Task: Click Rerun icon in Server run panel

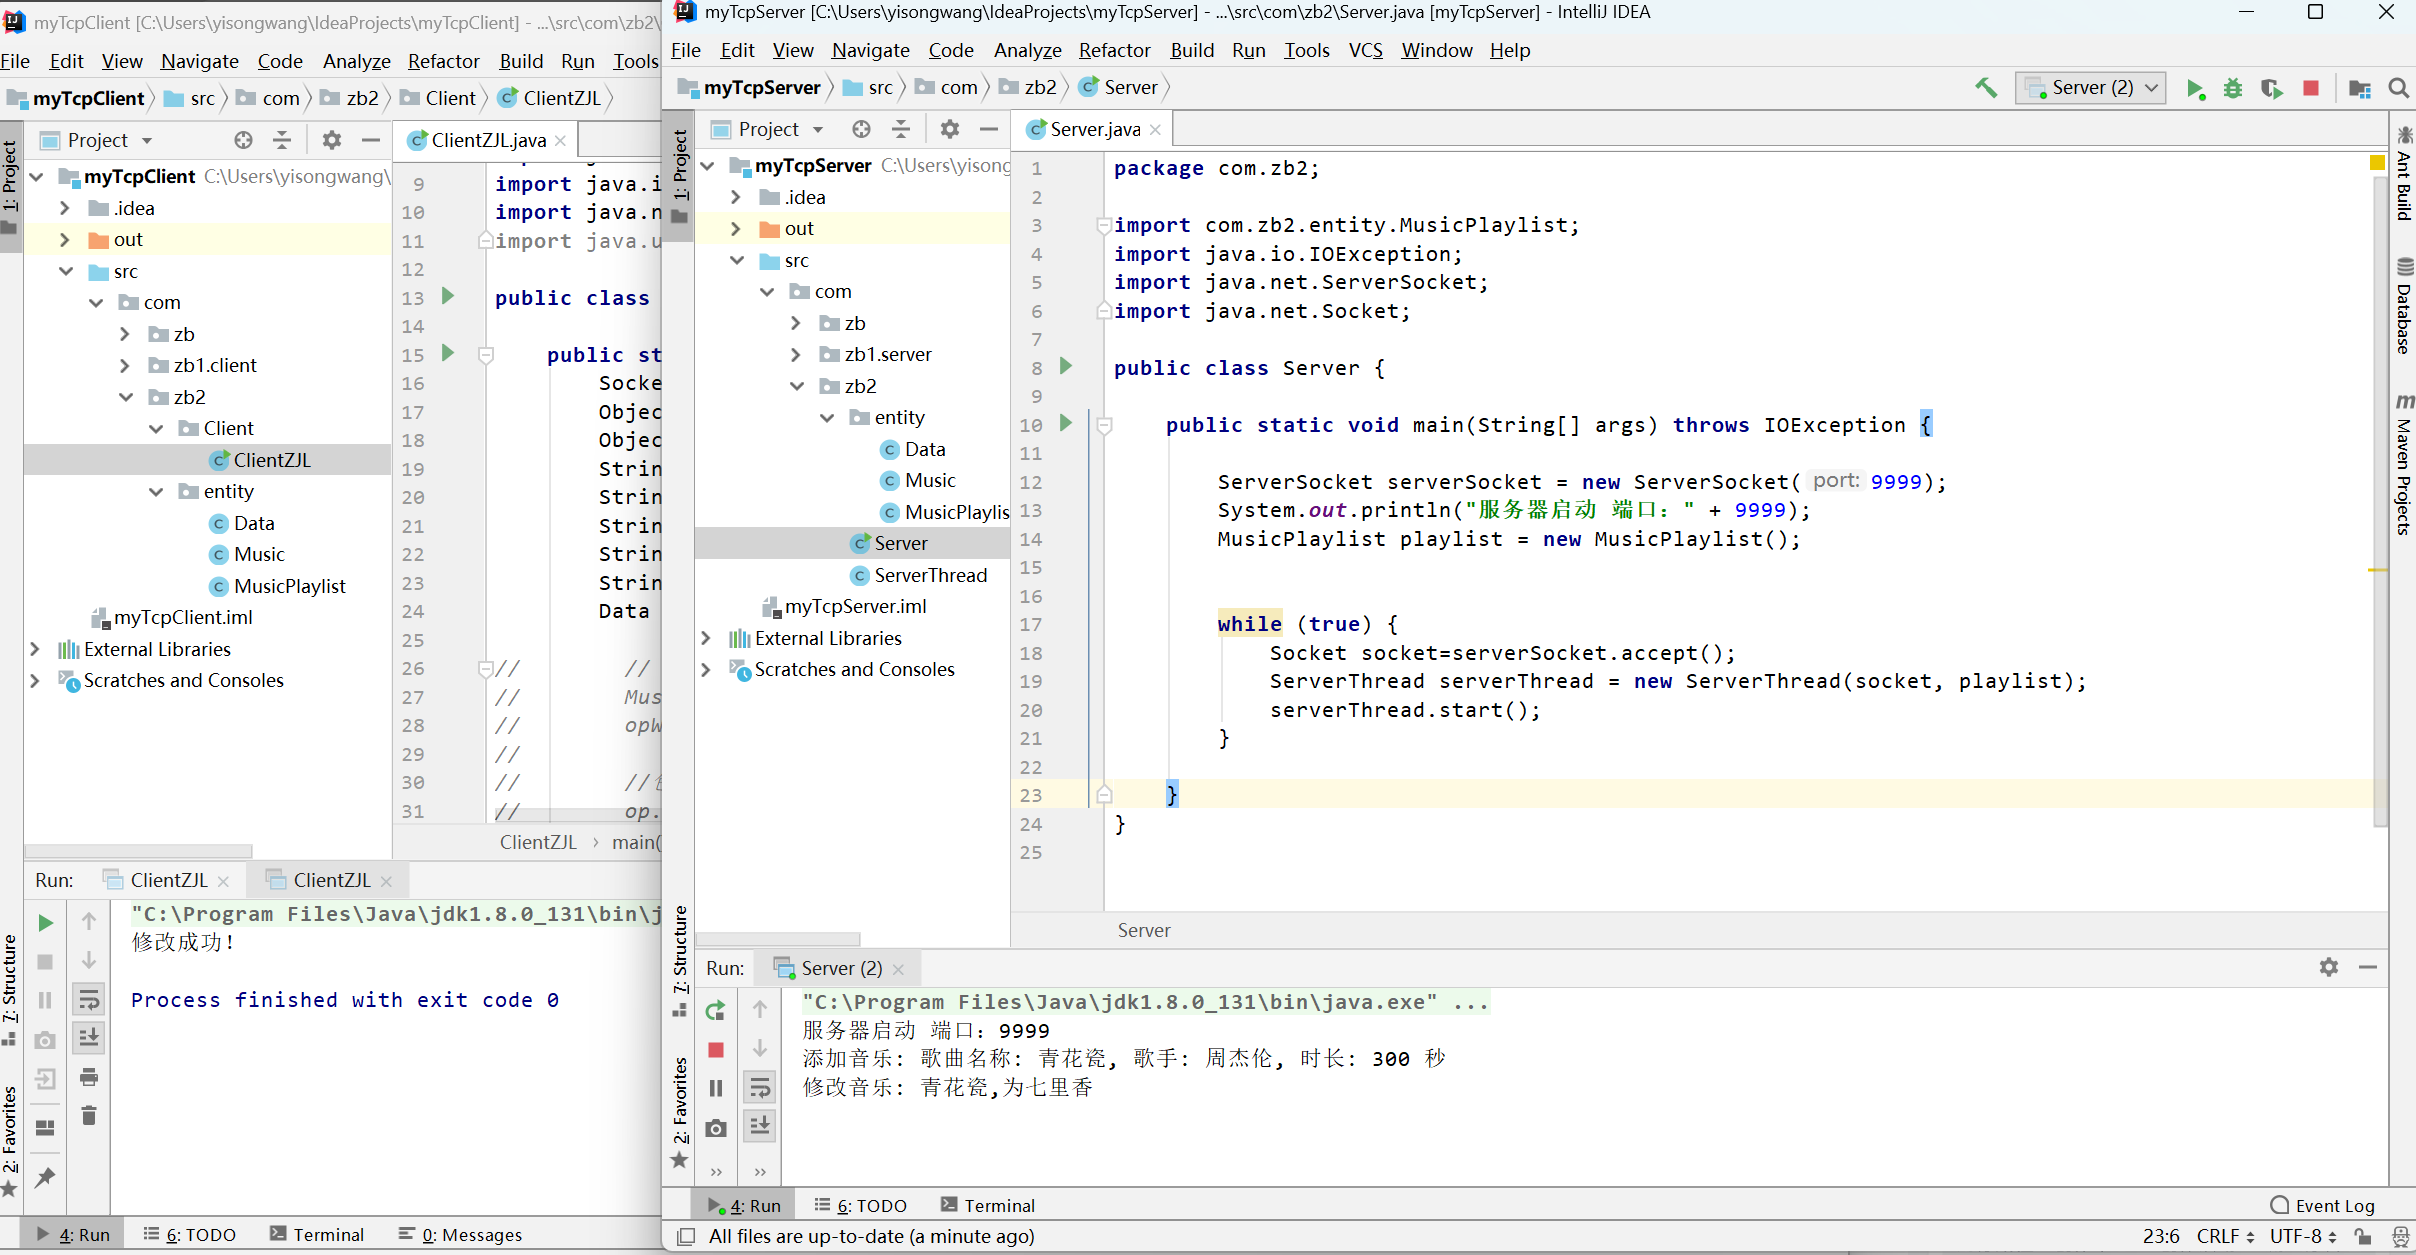Action: (715, 1010)
